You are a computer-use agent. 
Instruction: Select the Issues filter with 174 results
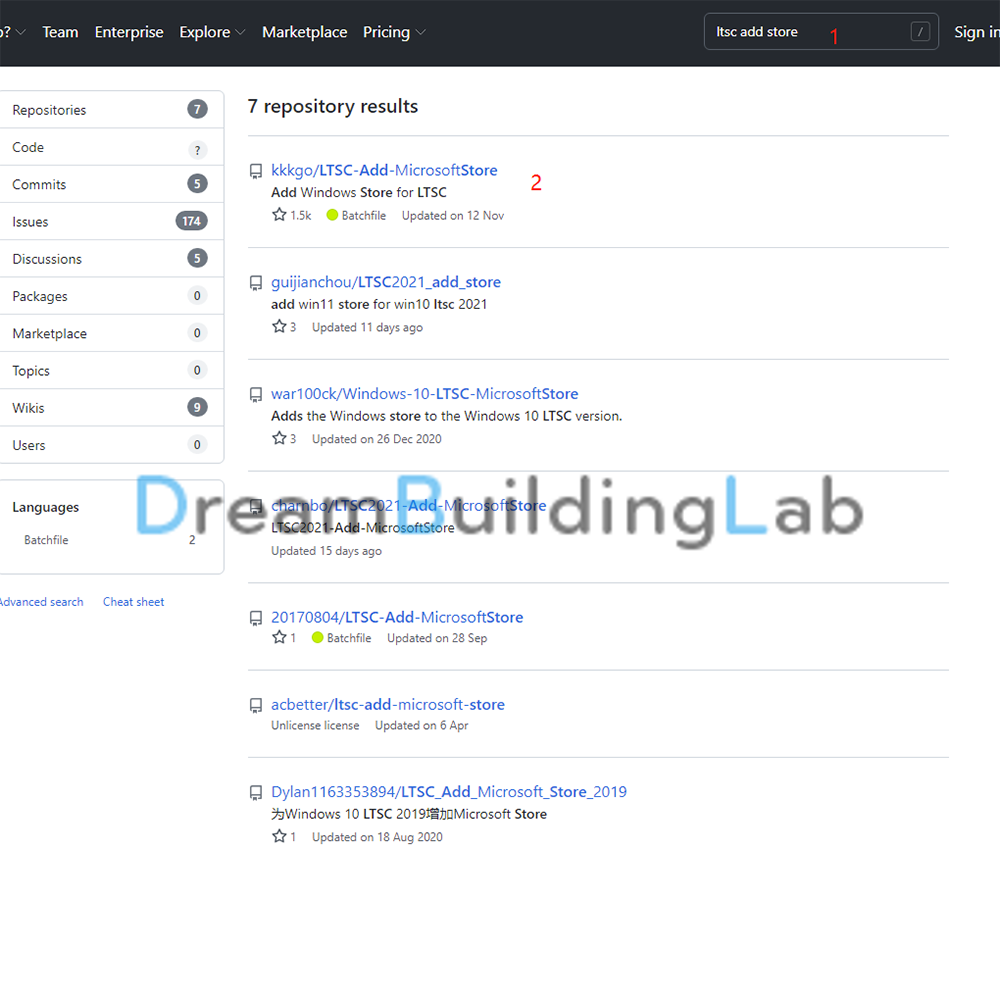click(x=112, y=222)
